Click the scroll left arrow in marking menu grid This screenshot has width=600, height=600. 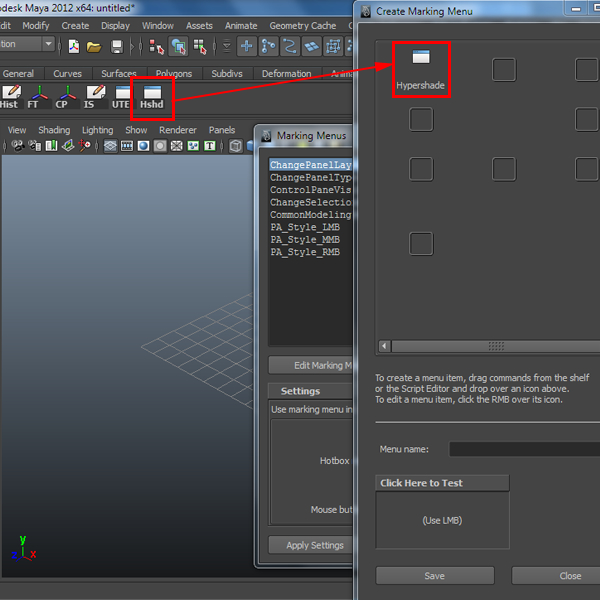point(384,346)
